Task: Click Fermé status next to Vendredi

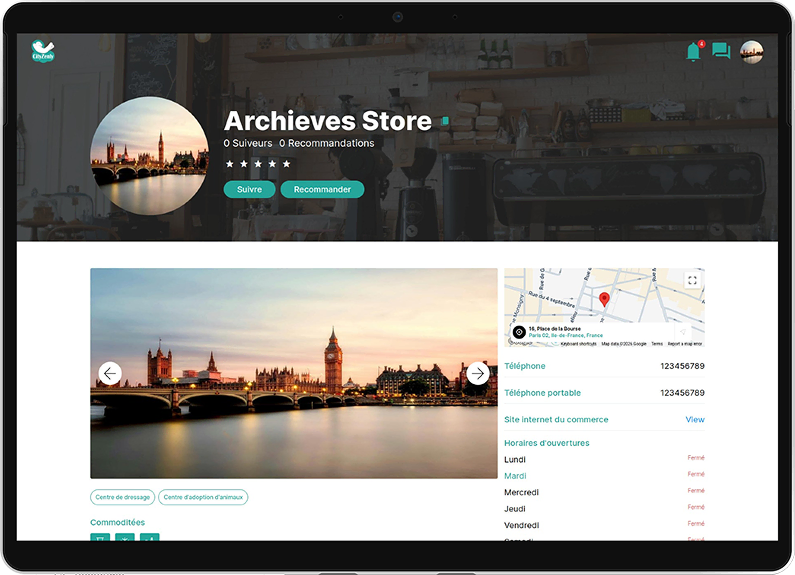Action: 696,523
